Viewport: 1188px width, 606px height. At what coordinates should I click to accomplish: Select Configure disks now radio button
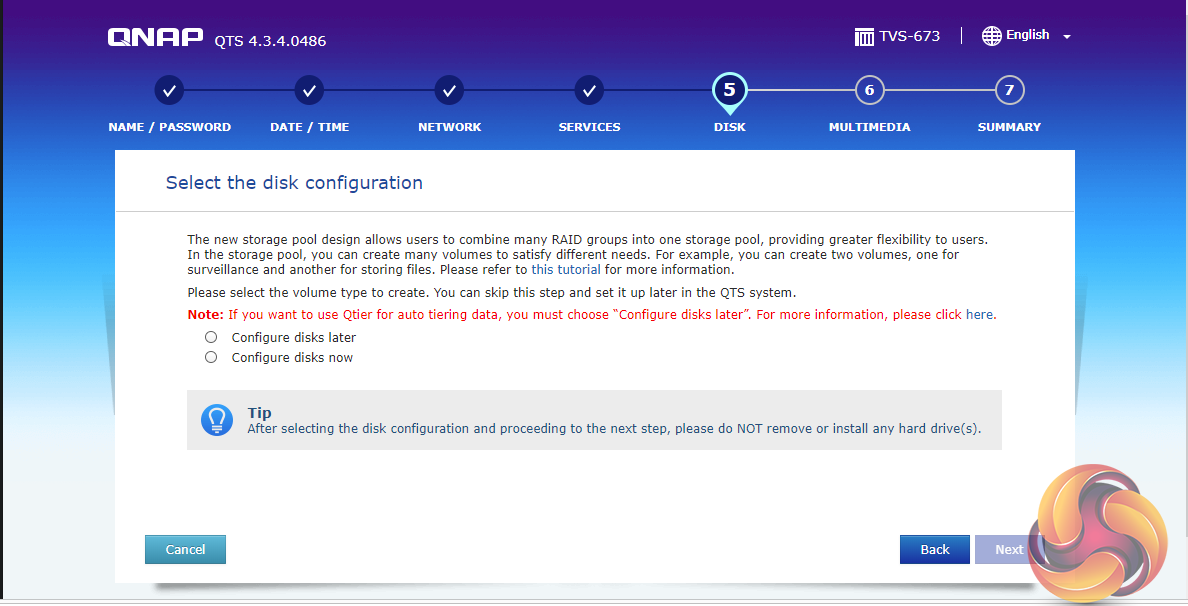(x=211, y=357)
